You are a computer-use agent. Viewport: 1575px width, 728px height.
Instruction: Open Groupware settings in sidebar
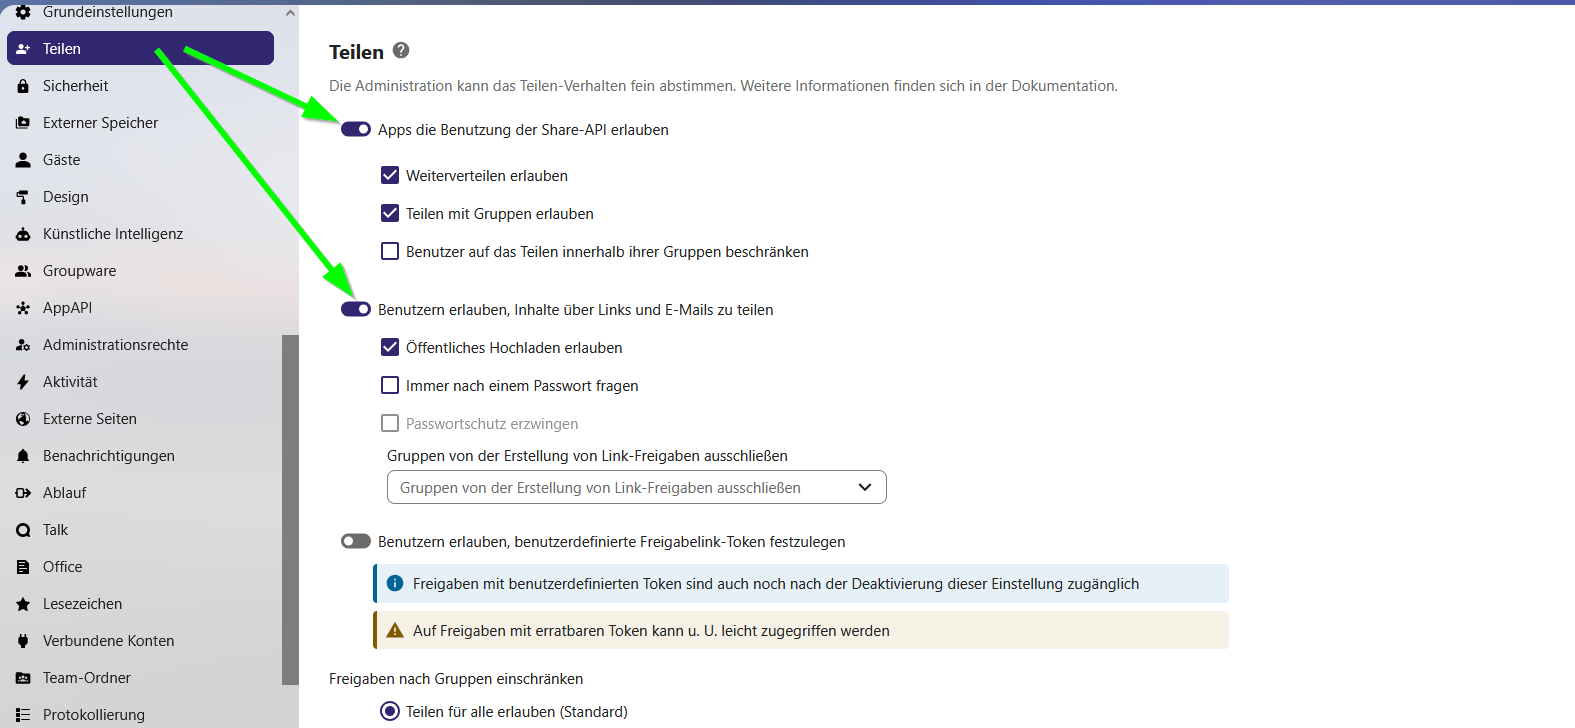coord(80,271)
